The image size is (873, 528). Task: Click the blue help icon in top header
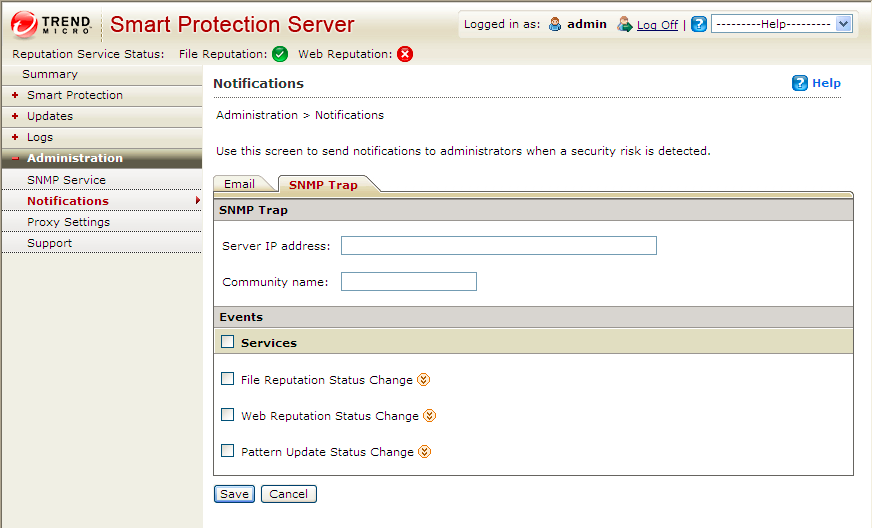point(699,24)
